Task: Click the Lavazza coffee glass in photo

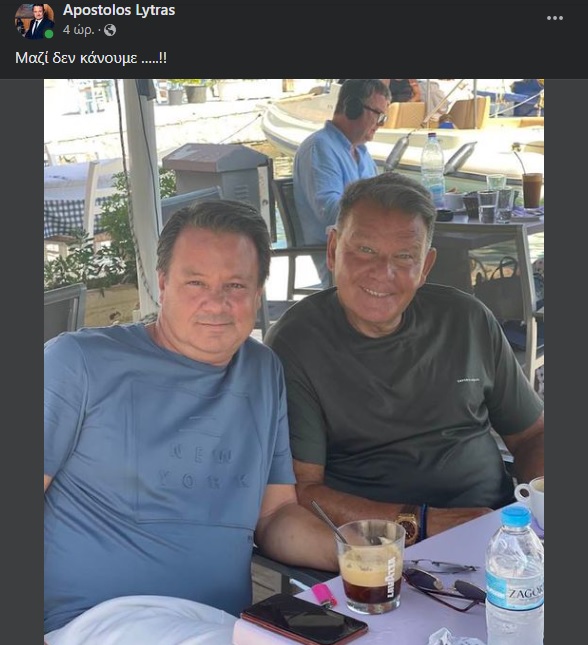Action: [x=371, y=566]
